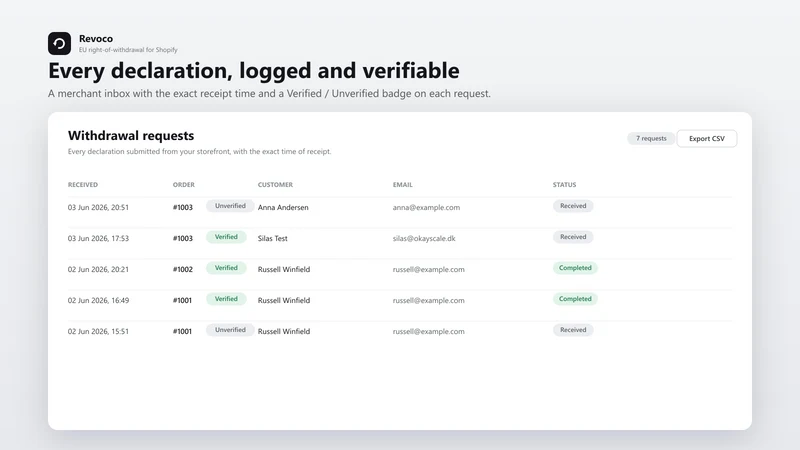
Task: Open order #1002
Action: click(x=183, y=269)
